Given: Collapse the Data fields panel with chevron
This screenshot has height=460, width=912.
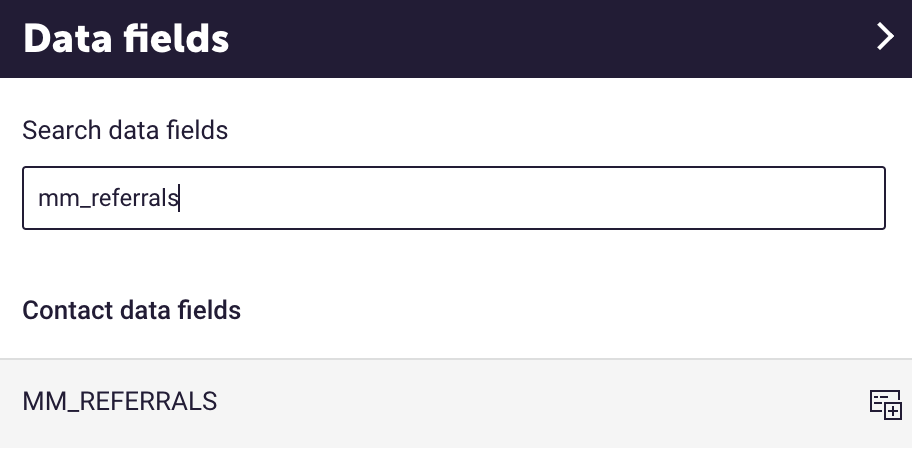Looking at the screenshot, I should (885, 37).
